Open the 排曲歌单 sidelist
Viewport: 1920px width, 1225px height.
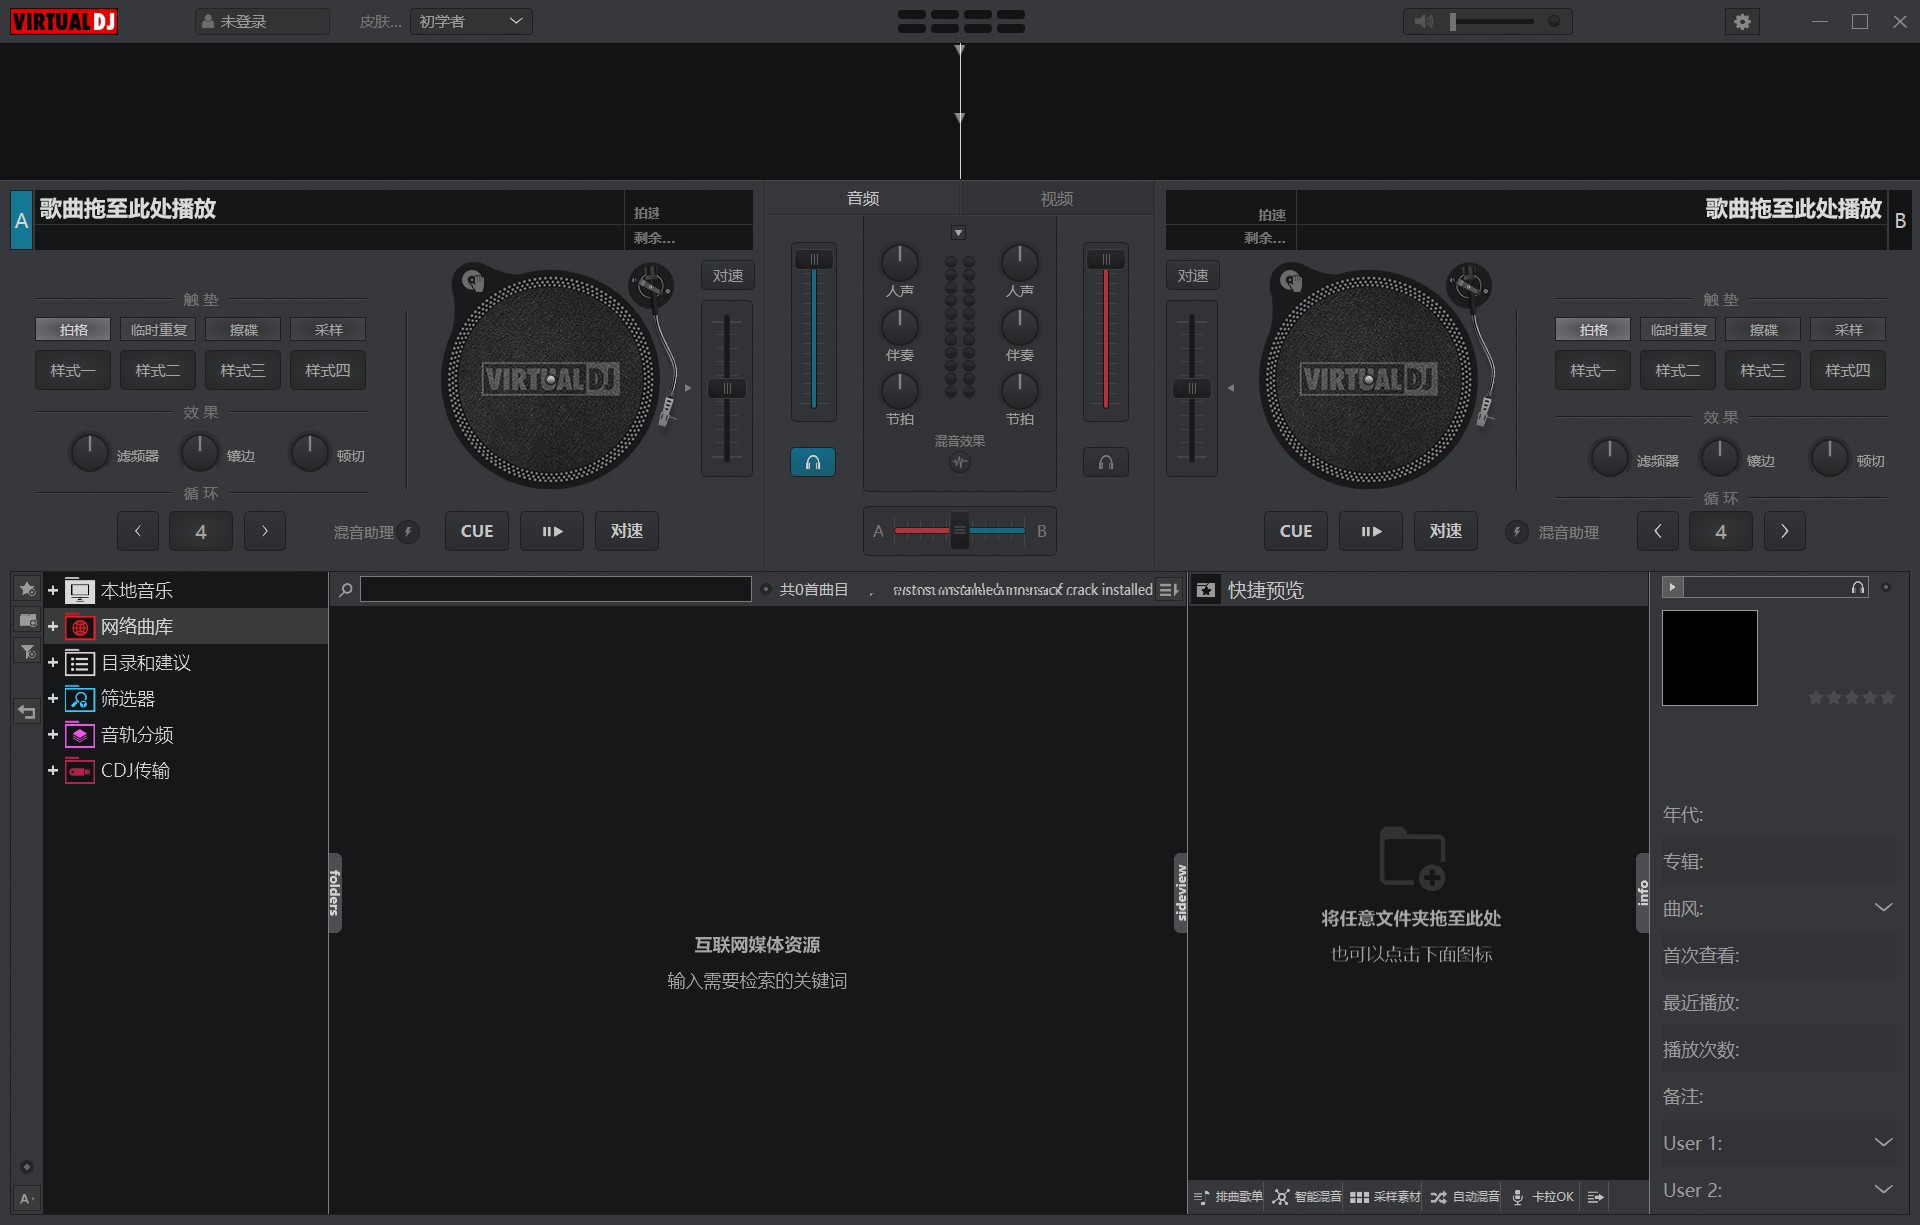tap(1228, 1197)
